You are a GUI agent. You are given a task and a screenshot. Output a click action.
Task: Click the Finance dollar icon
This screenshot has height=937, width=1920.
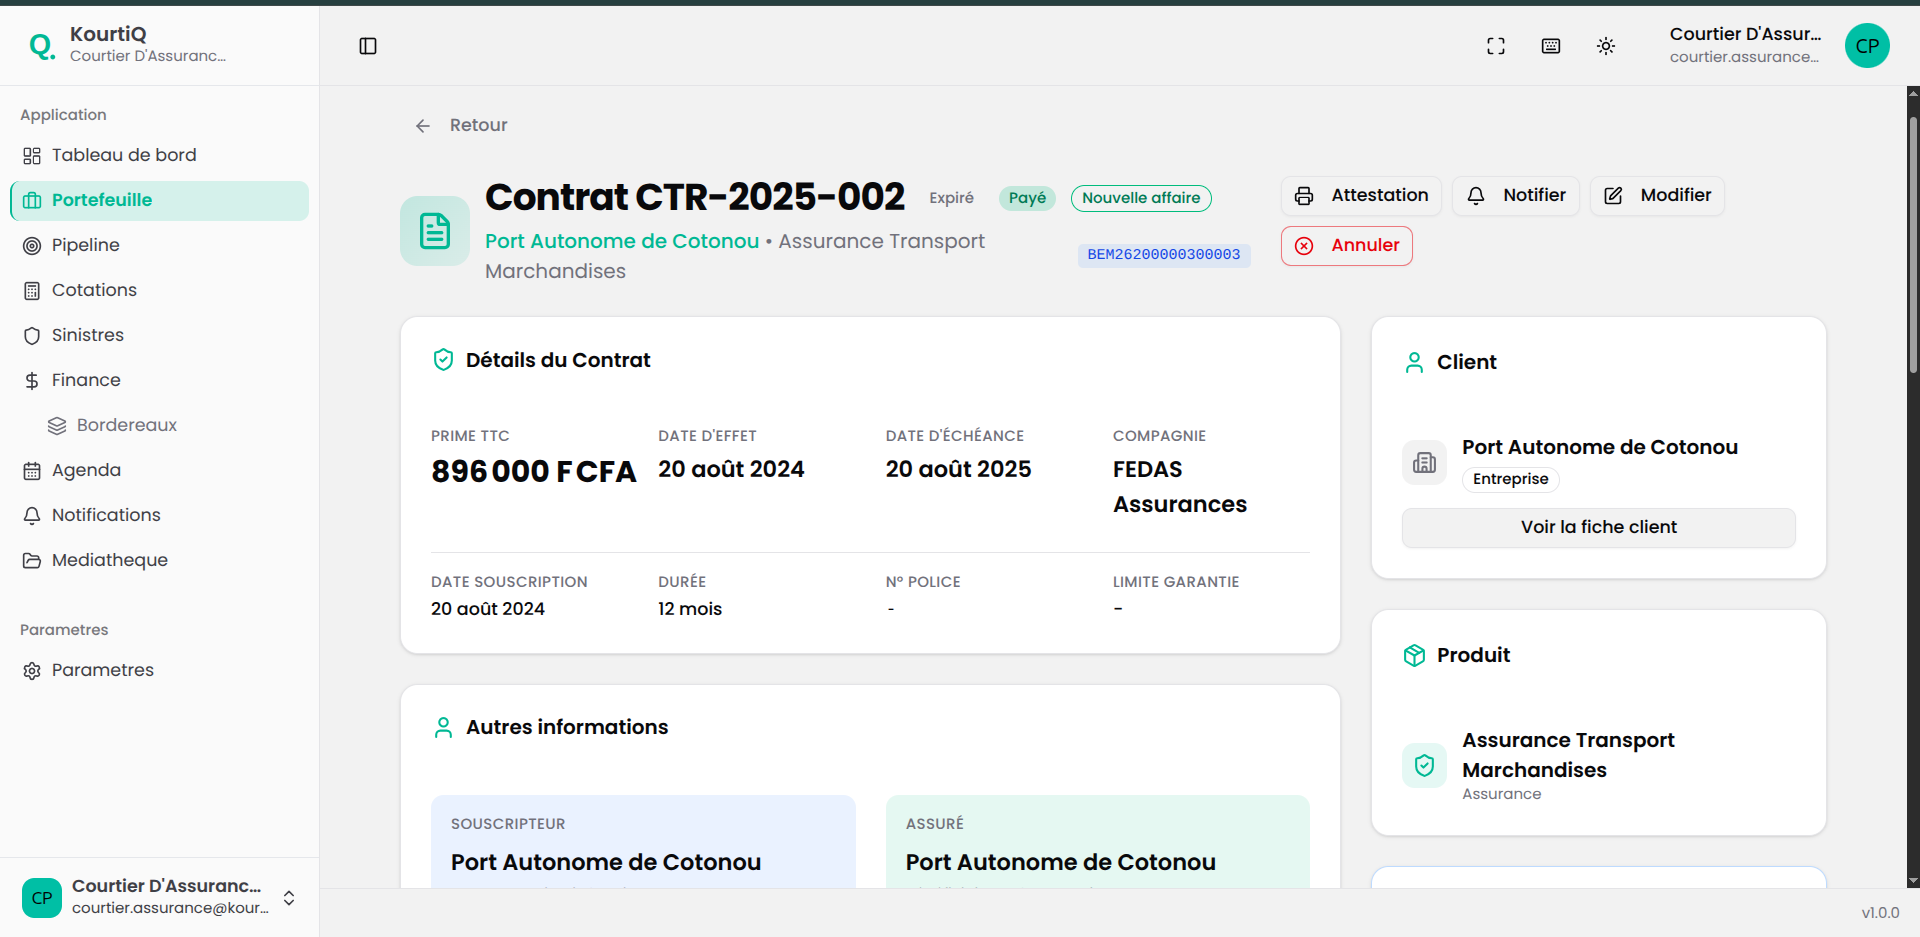click(x=29, y=380)
